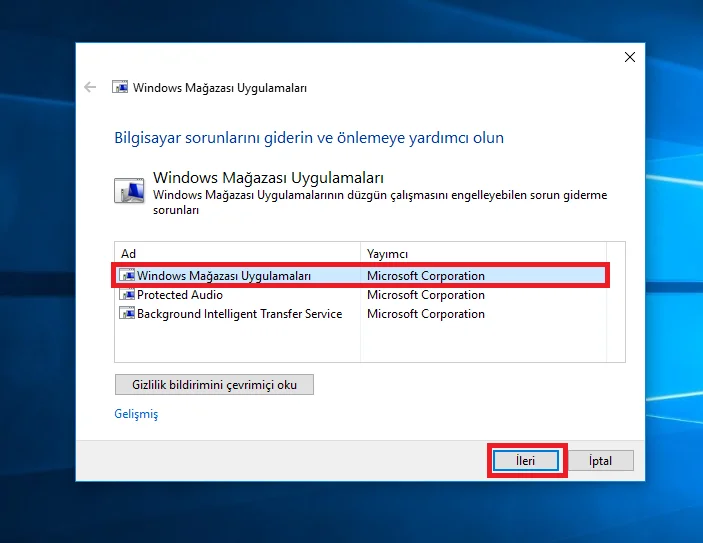This screenshot has width=703, height=543.
Task: Click the icon beside Background Intelligent Transfer Service
Action: pyautogui.click(x=127, y=313)
